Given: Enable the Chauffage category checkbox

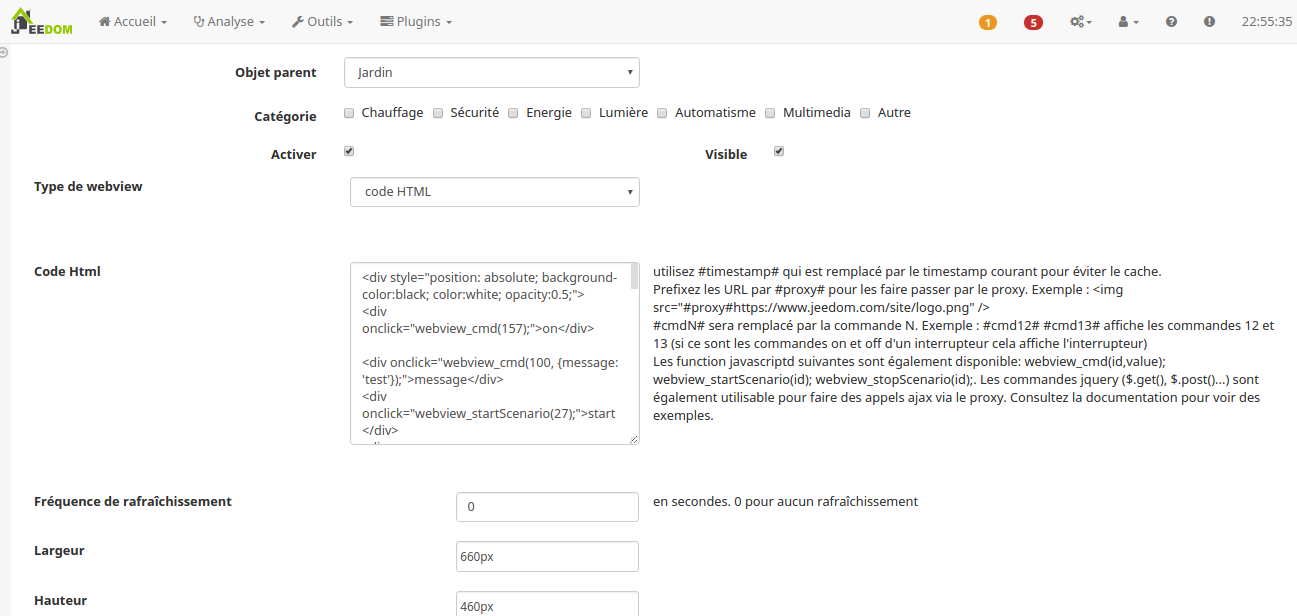Looking at the screenshot, I should point(349,113).
